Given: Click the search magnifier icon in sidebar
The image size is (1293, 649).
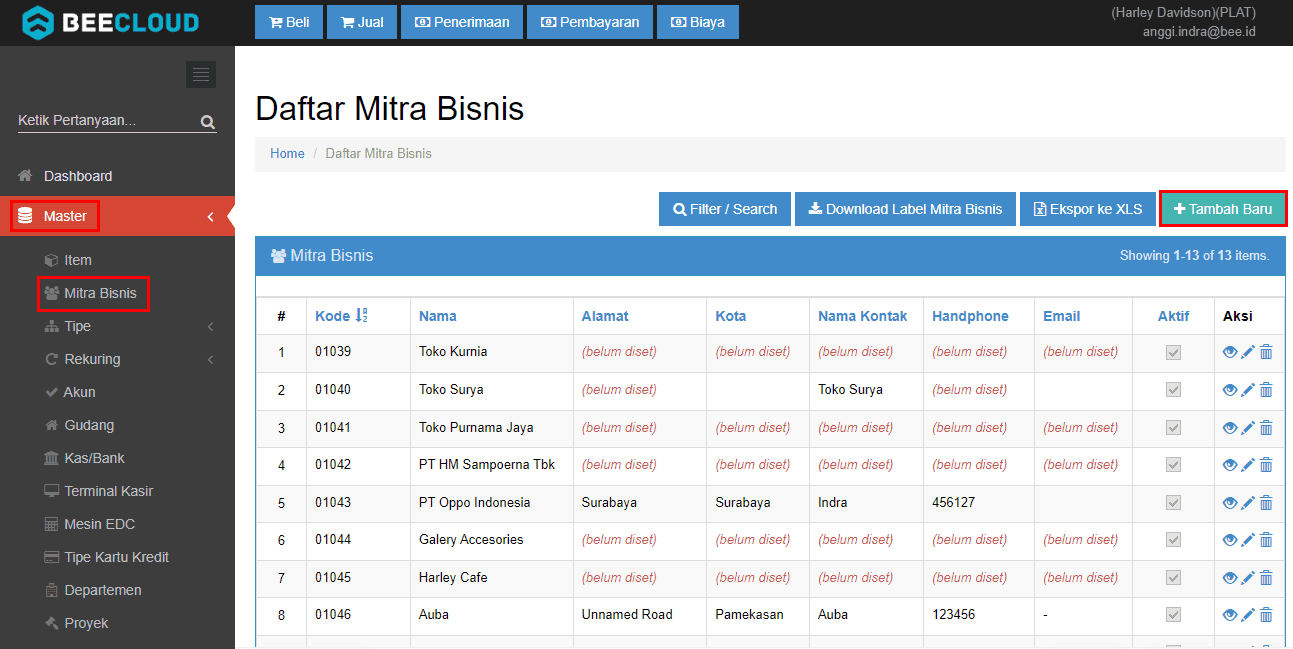Looking at the screenshot, I should (x=208, y=122).
